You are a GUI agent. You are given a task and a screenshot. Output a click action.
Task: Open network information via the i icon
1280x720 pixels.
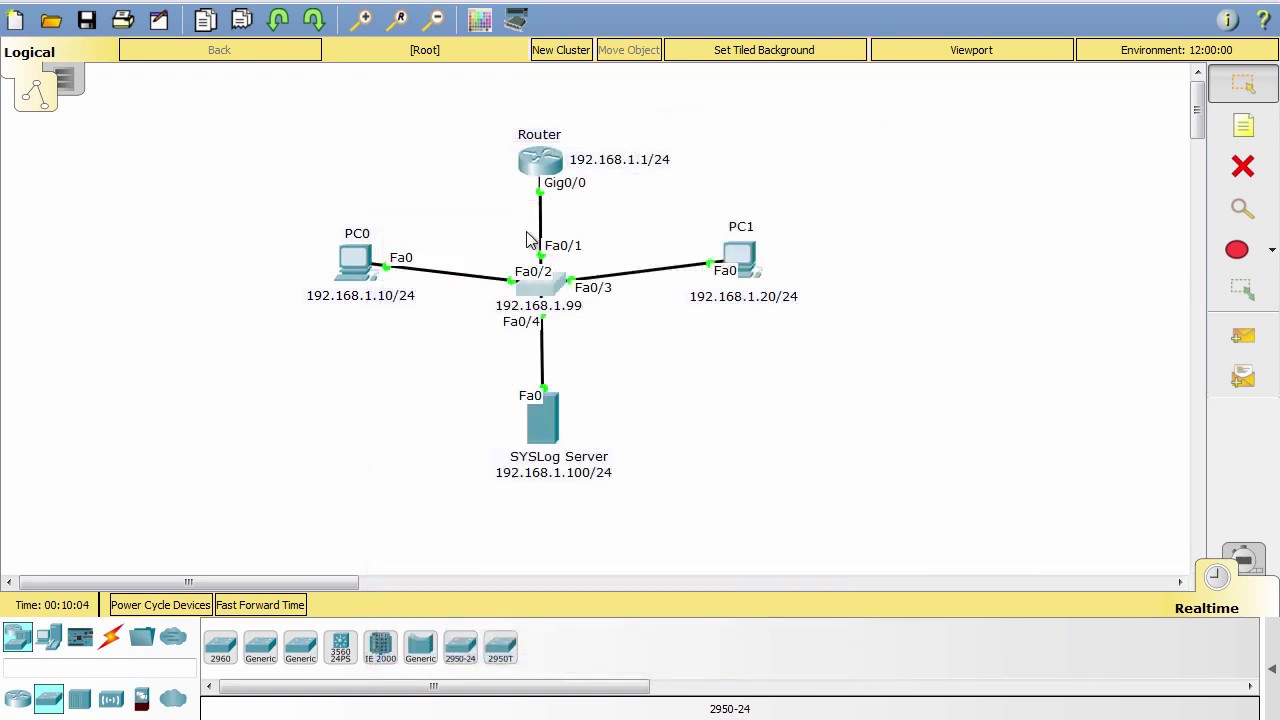pos(1228,20)
